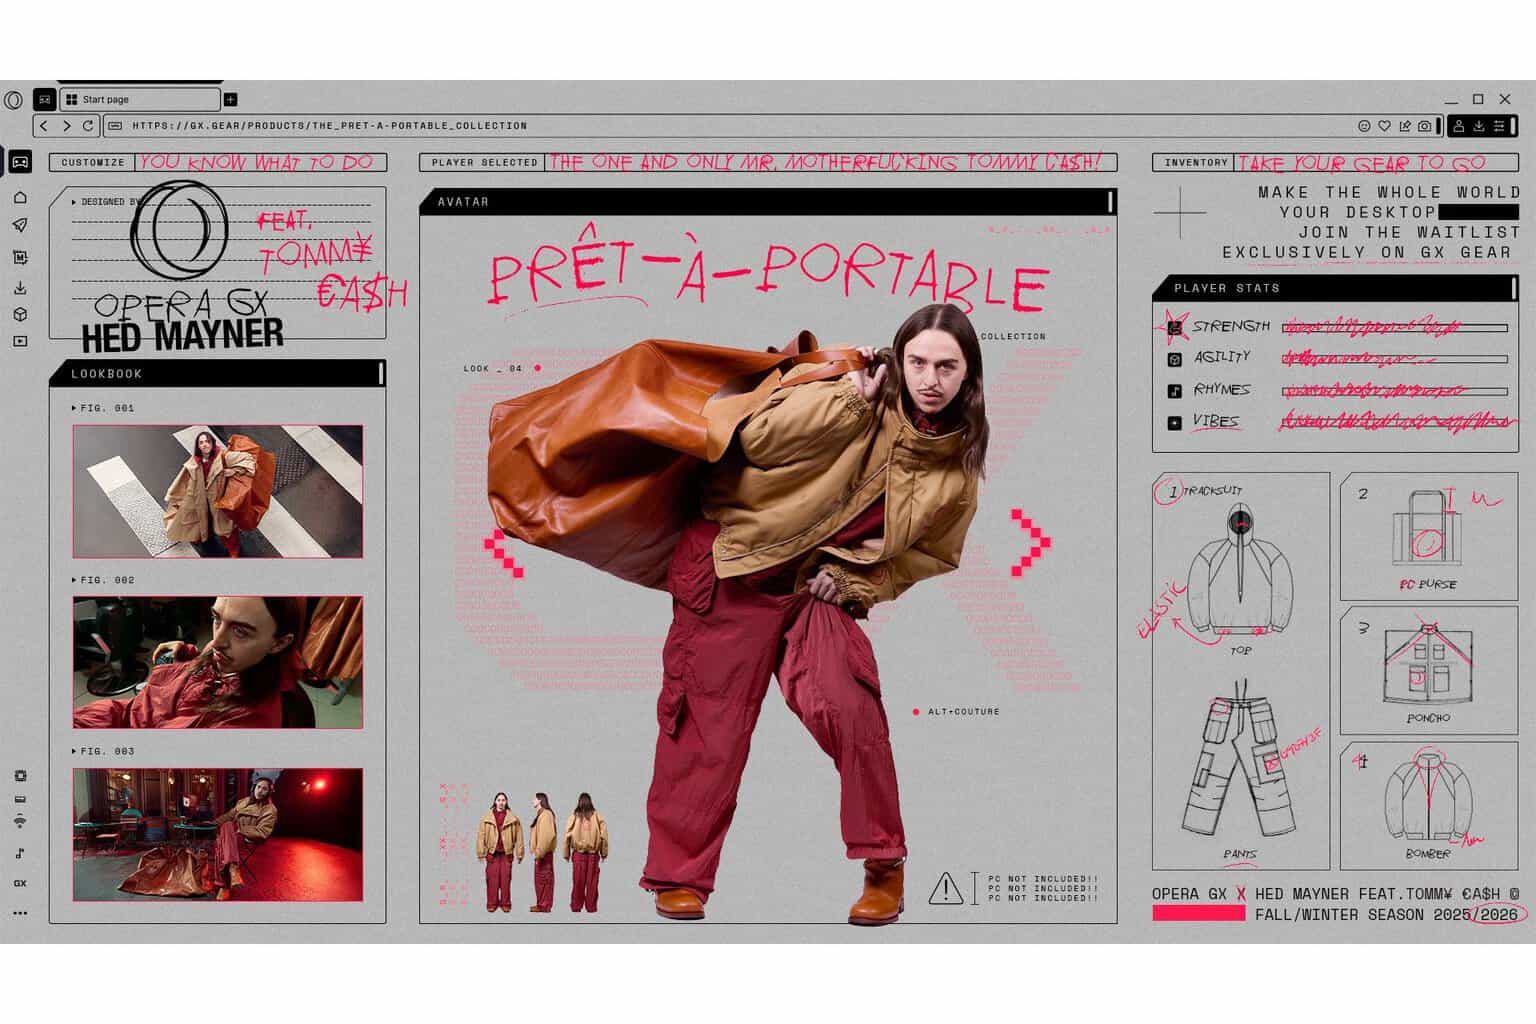Open Easy Setup sliders icon
This screenshot has height=1024, width=1536.
[1499, 126]
